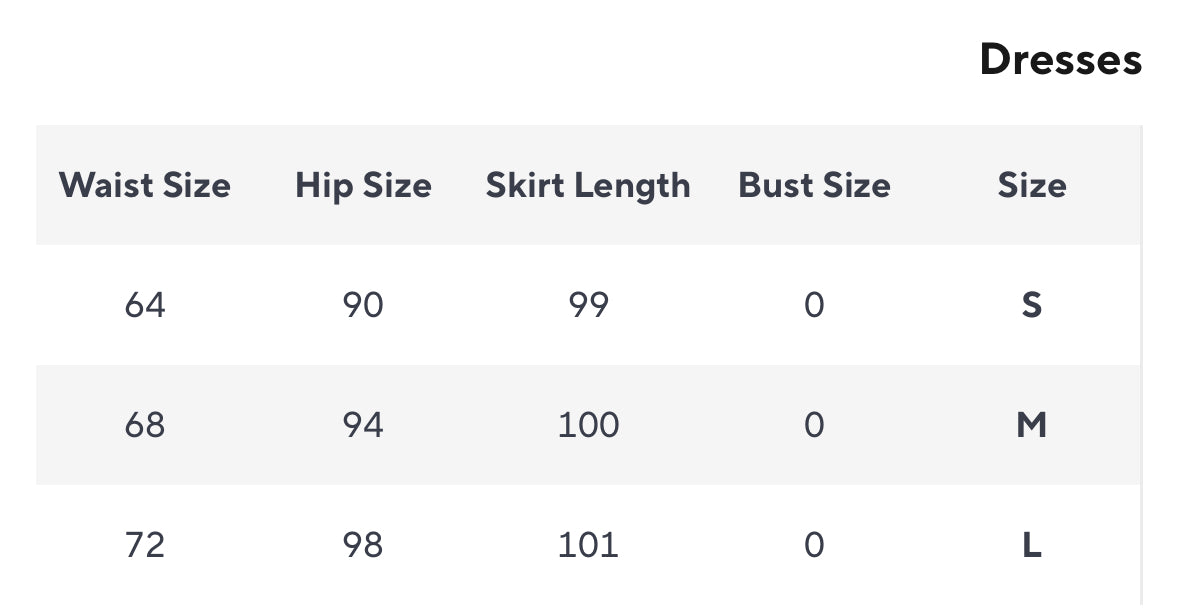Select the Skirt Length column header
Image resolution: width=1179 pixels, height=613 pixels.
coord(588,185)
